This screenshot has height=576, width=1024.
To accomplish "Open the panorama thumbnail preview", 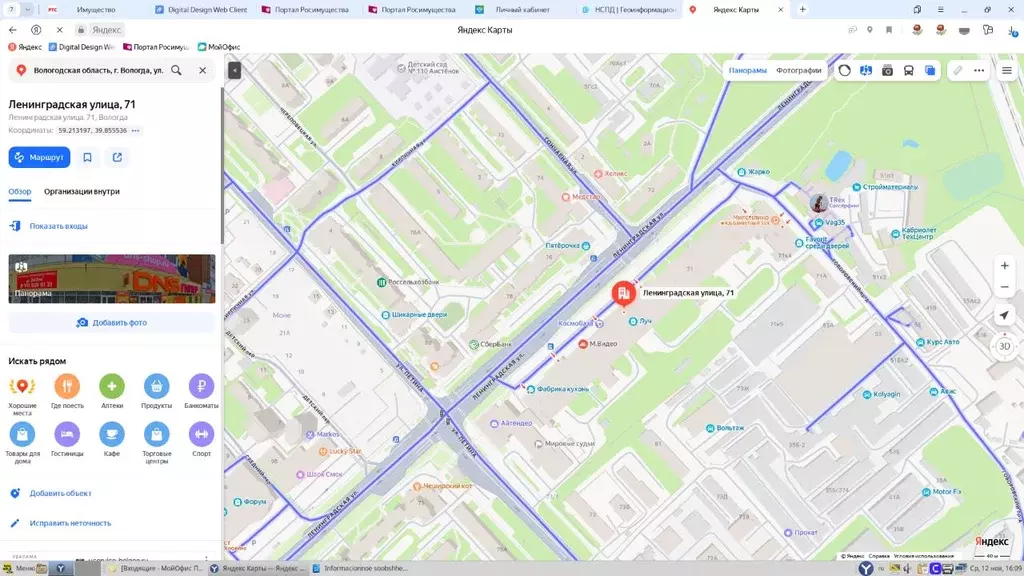I will [x=112, y=278].
